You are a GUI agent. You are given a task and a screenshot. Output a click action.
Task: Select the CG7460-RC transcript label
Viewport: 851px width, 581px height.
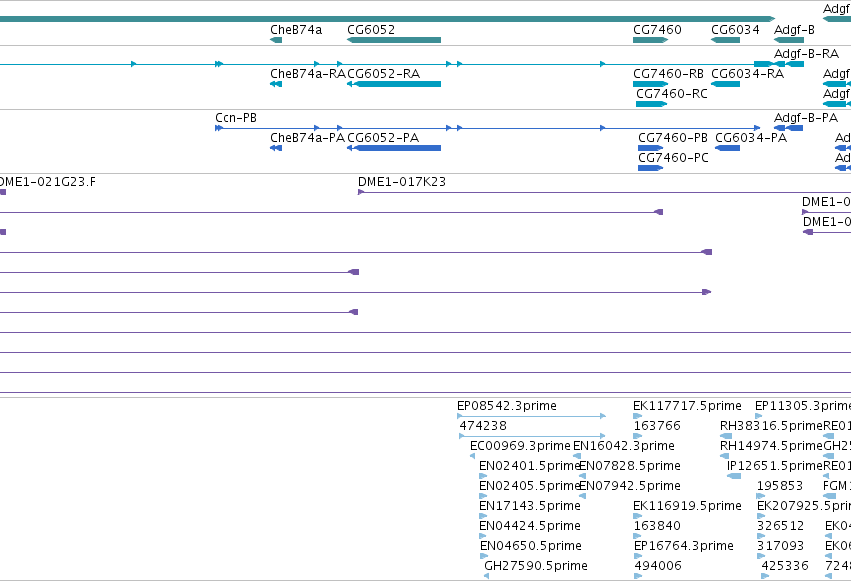coord(672,94)
